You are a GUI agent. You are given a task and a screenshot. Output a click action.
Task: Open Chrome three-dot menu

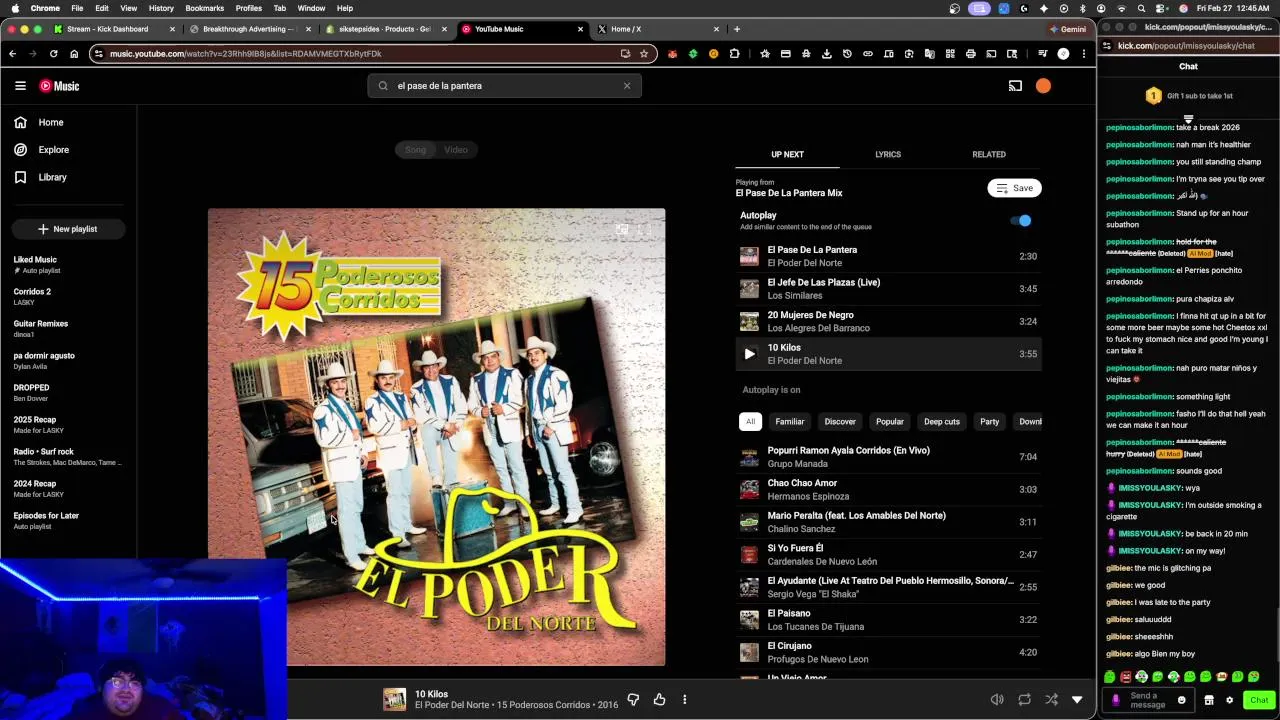pyautogui.click(x=1084, y=54)
